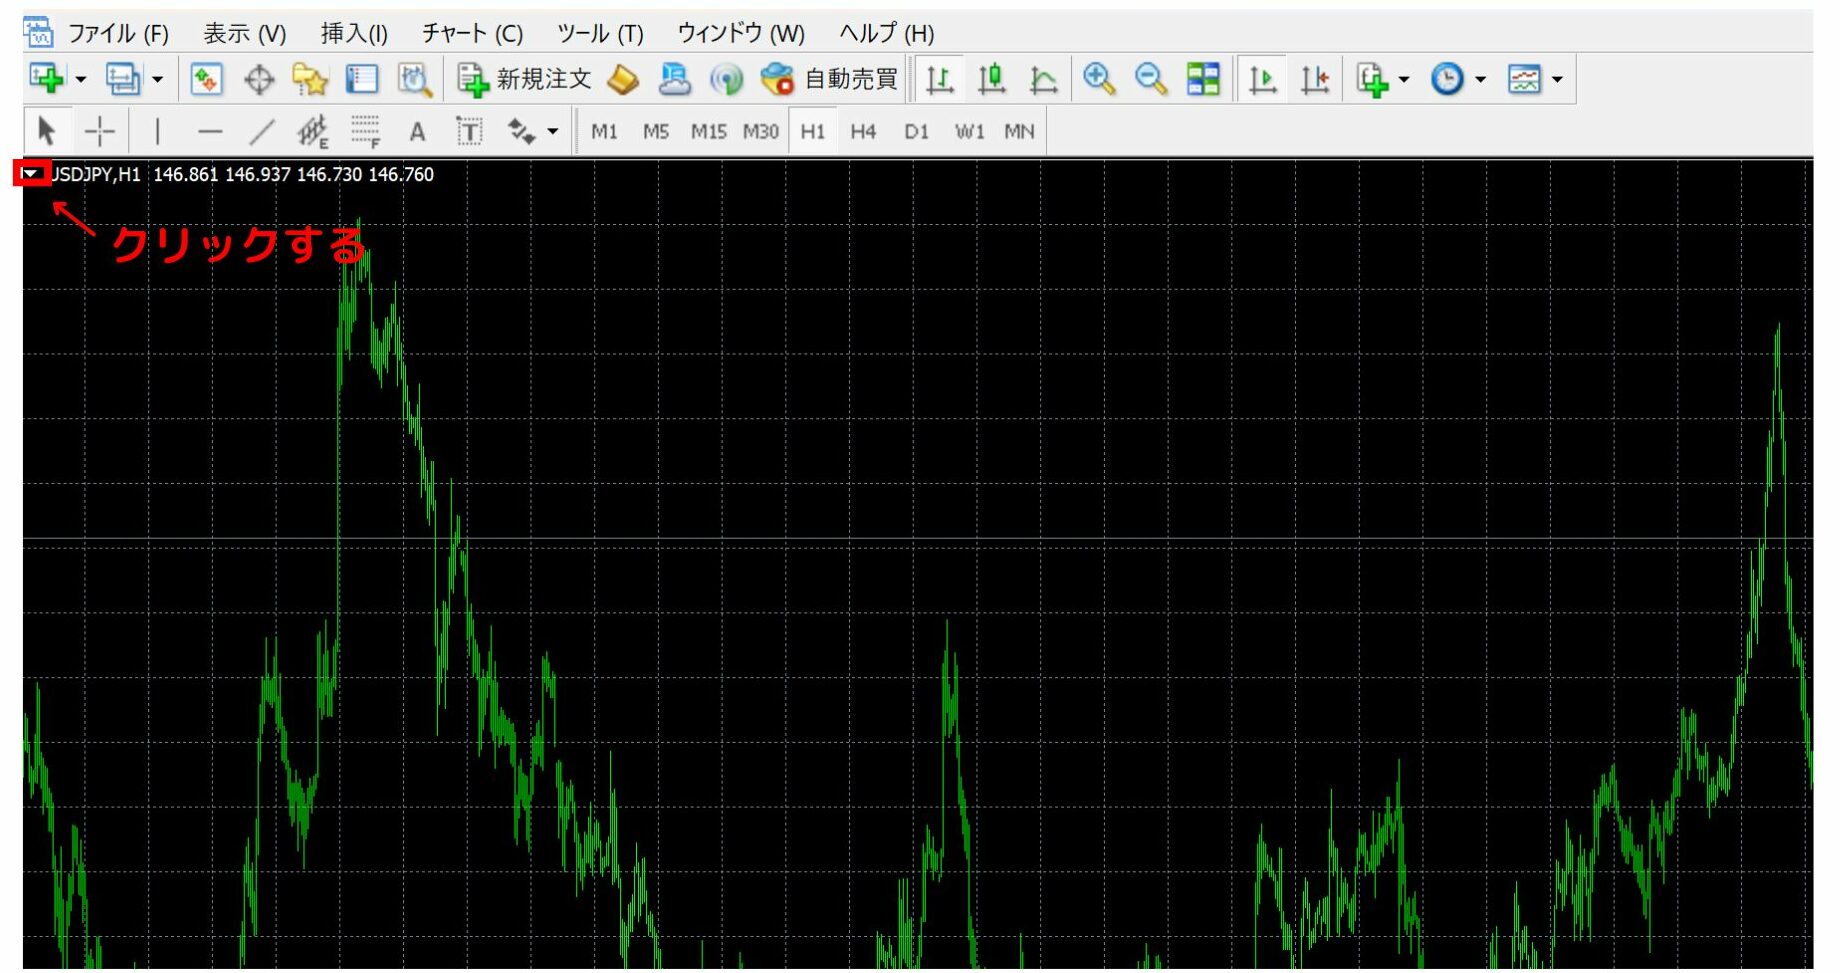Image resolution: width=1840 pixels, height=973 pixels.
Task: Click the 自動売買 auto trading button
Action: click(830, 79)
